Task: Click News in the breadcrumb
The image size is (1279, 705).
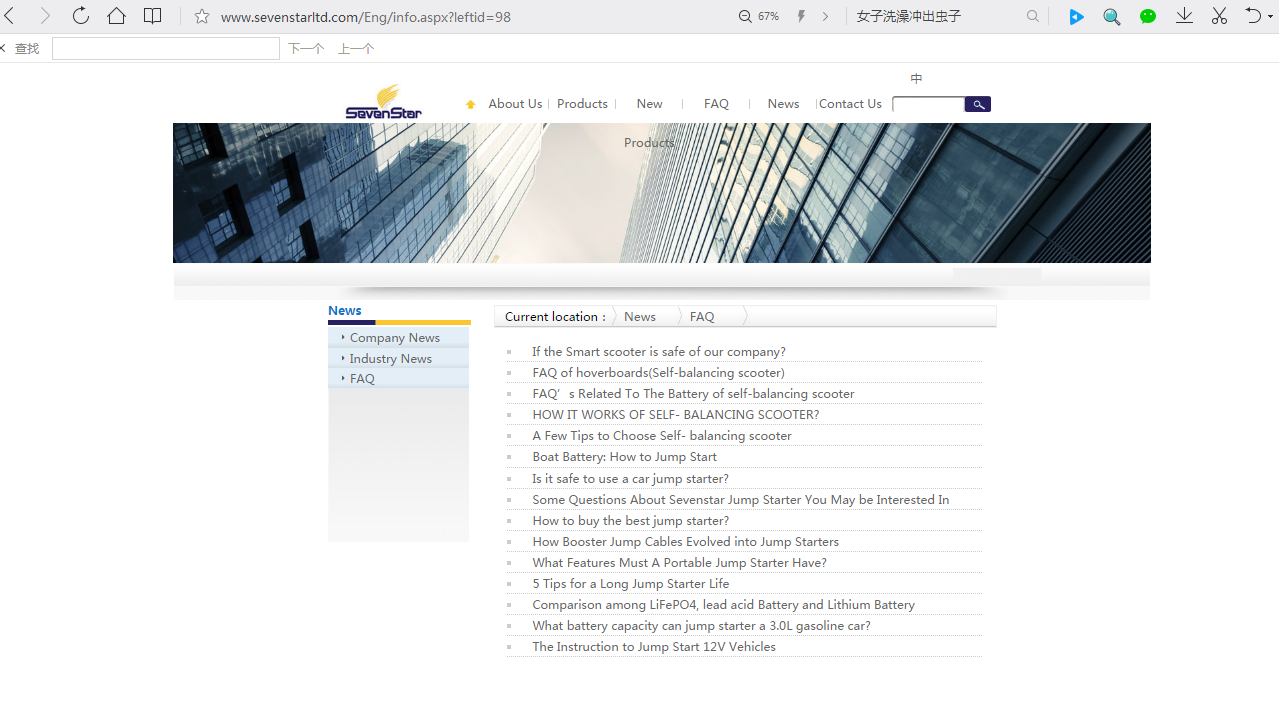Action: [x=640, y=317]
